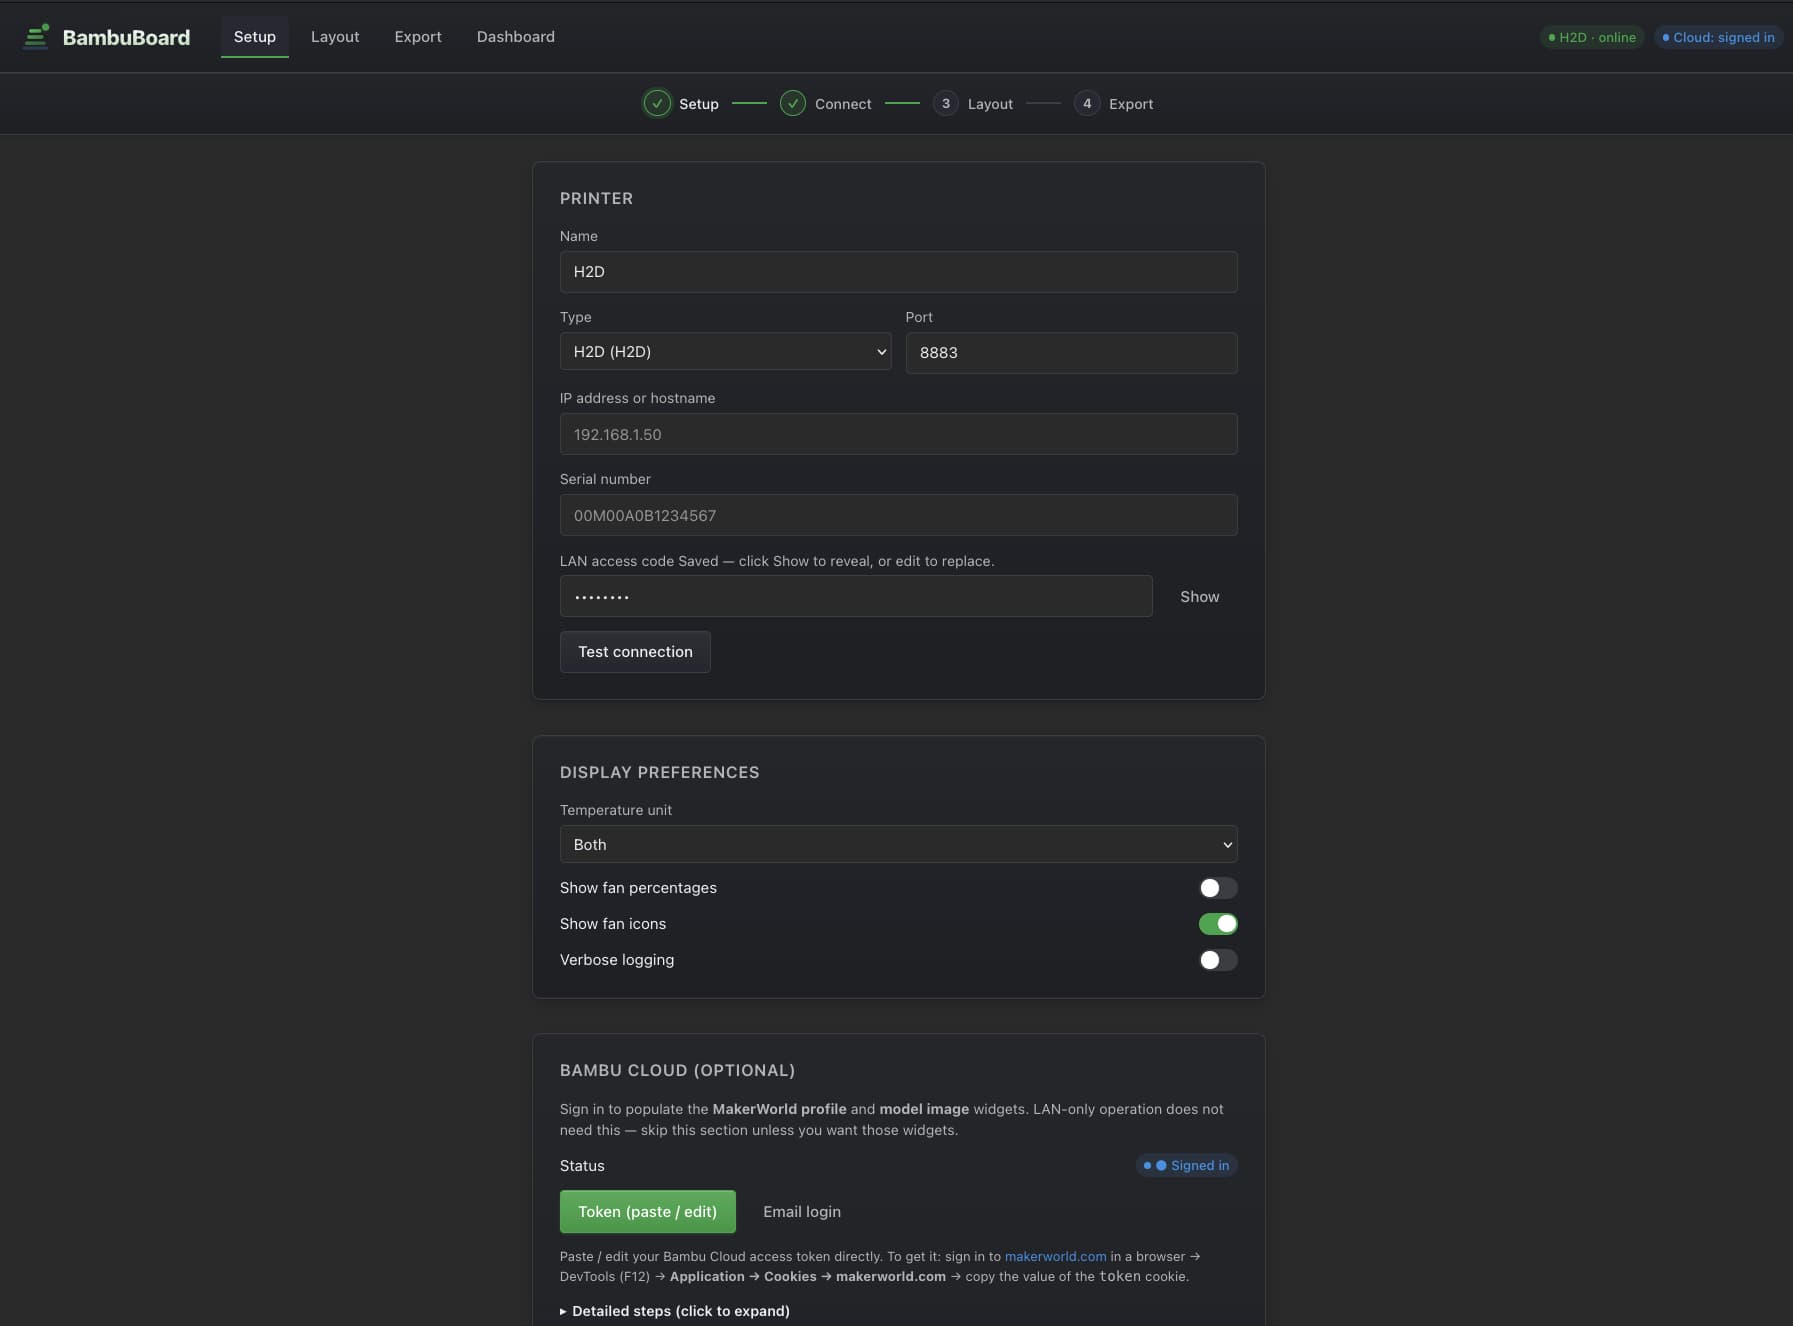This screenshot has height=1326, width=1793.
Task: Click the BambuBoard brand title
Action: click(126, 37)
